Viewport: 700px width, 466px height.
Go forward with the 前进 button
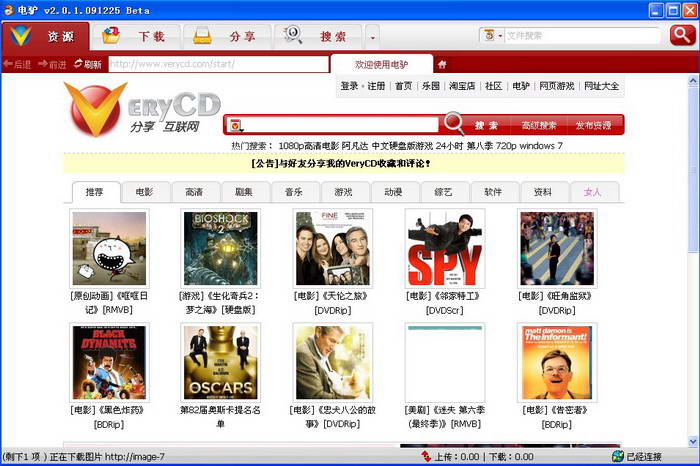point(52,64)
